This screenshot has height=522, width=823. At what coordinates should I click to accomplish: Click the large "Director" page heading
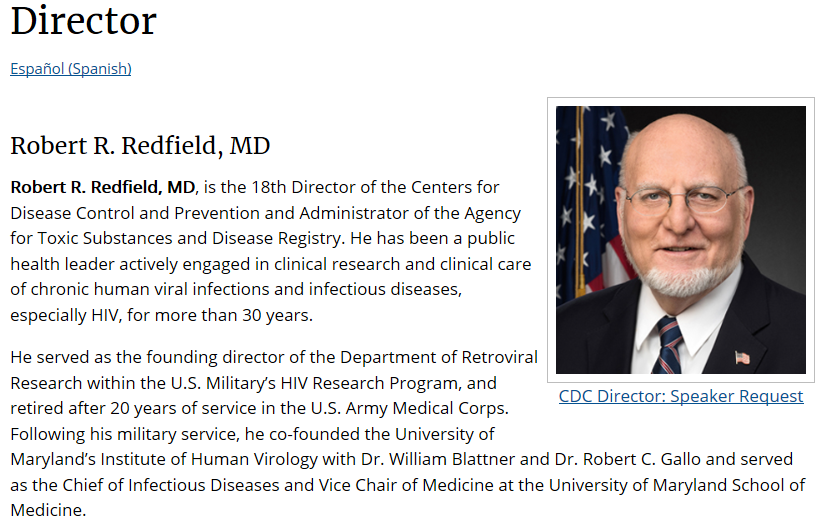[83, 20]
